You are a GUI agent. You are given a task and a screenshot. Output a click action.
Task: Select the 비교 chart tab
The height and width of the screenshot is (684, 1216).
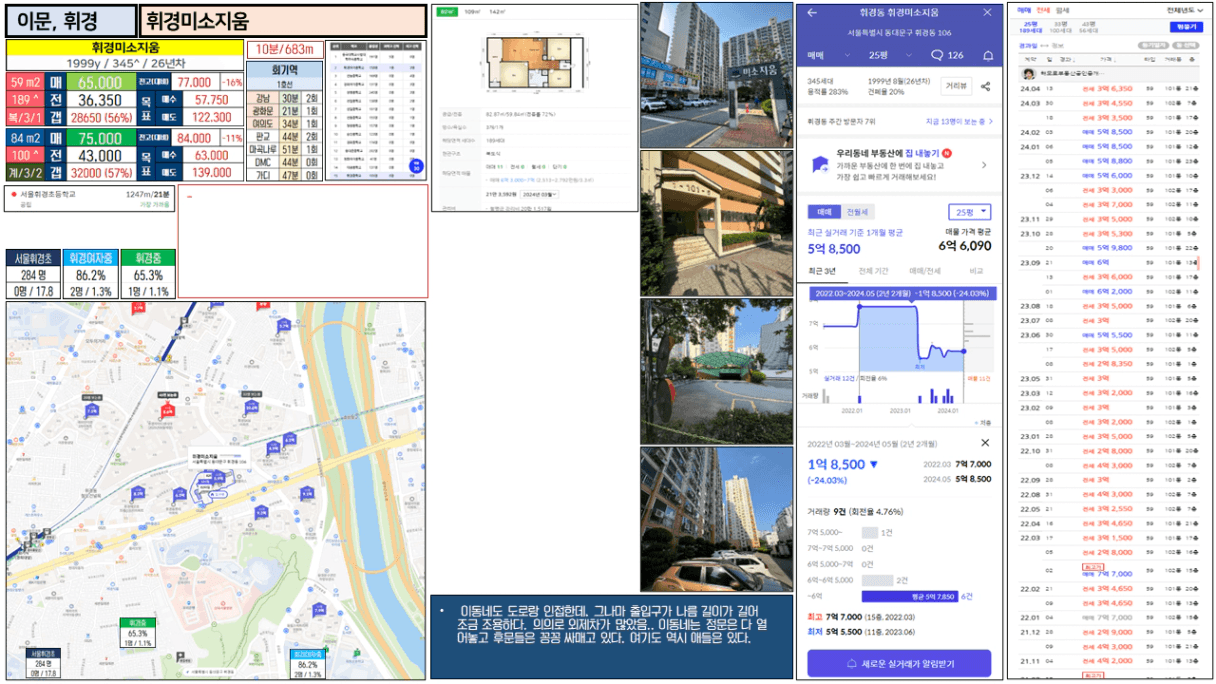coord(975,271)
